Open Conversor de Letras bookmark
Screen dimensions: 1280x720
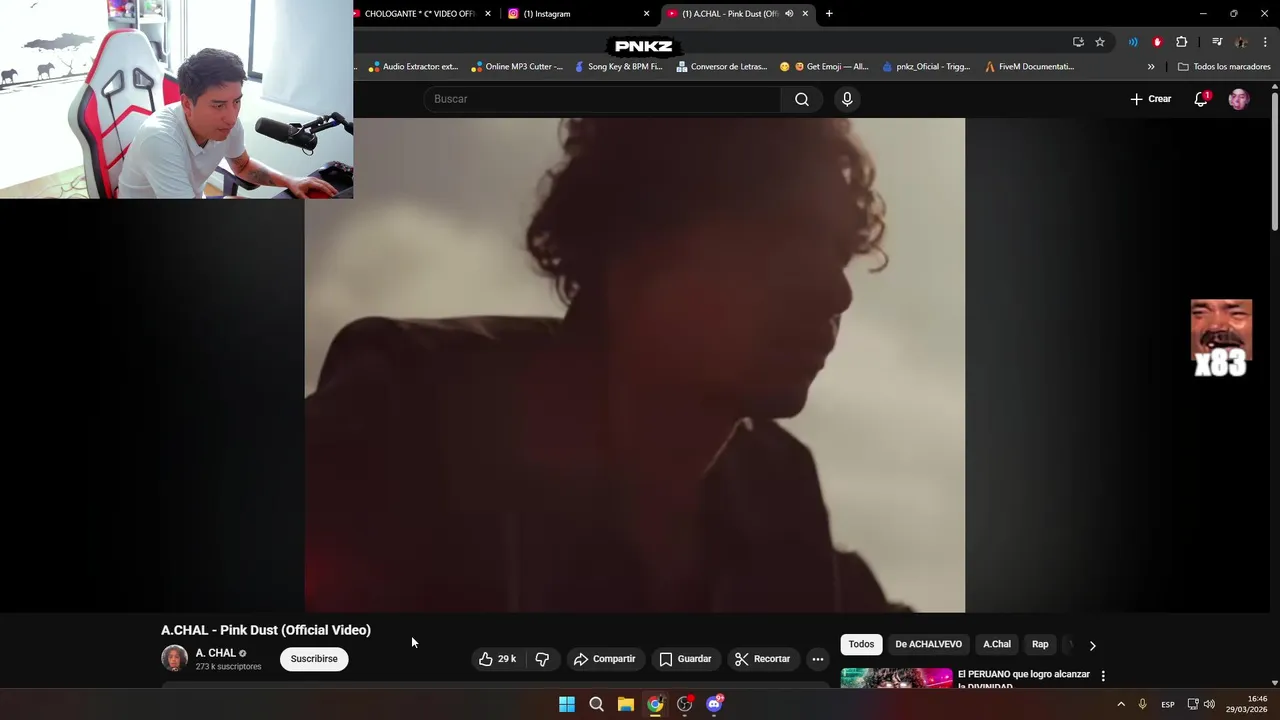[x=721, y=67]
